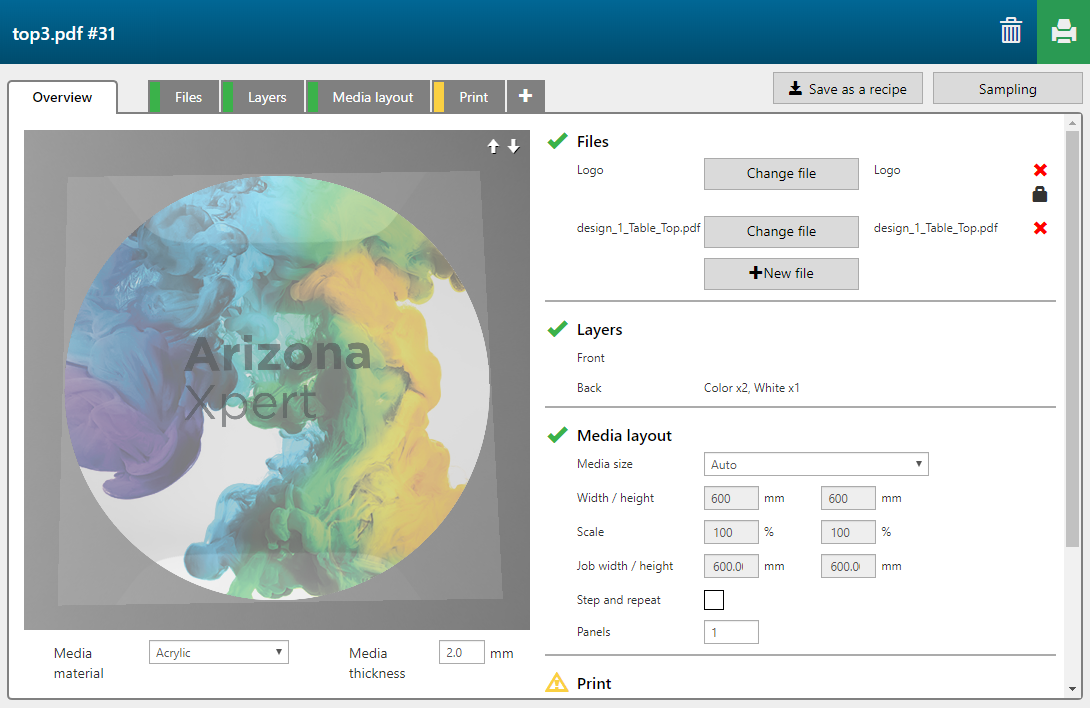
Task: Toggle the lock icon for Logo file
Action: (x=1040, y=194)
